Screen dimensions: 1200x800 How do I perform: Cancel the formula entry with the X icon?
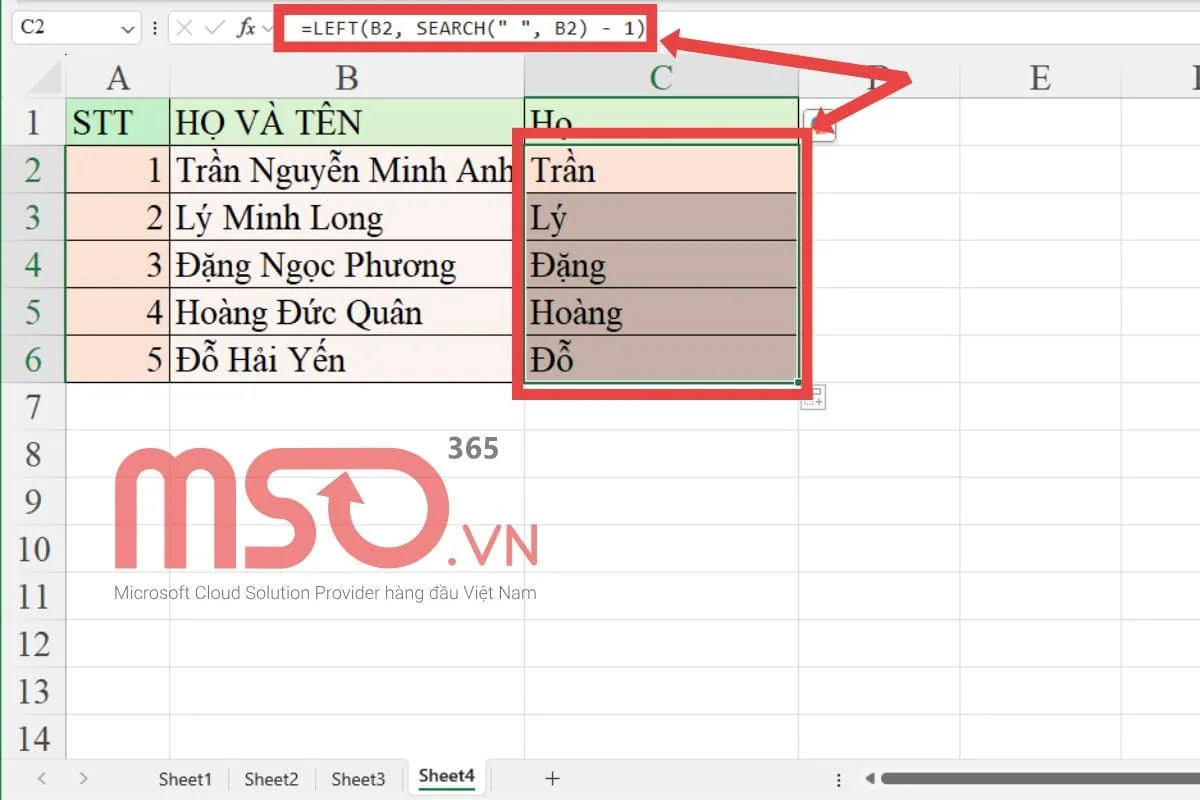coord(184,27)
